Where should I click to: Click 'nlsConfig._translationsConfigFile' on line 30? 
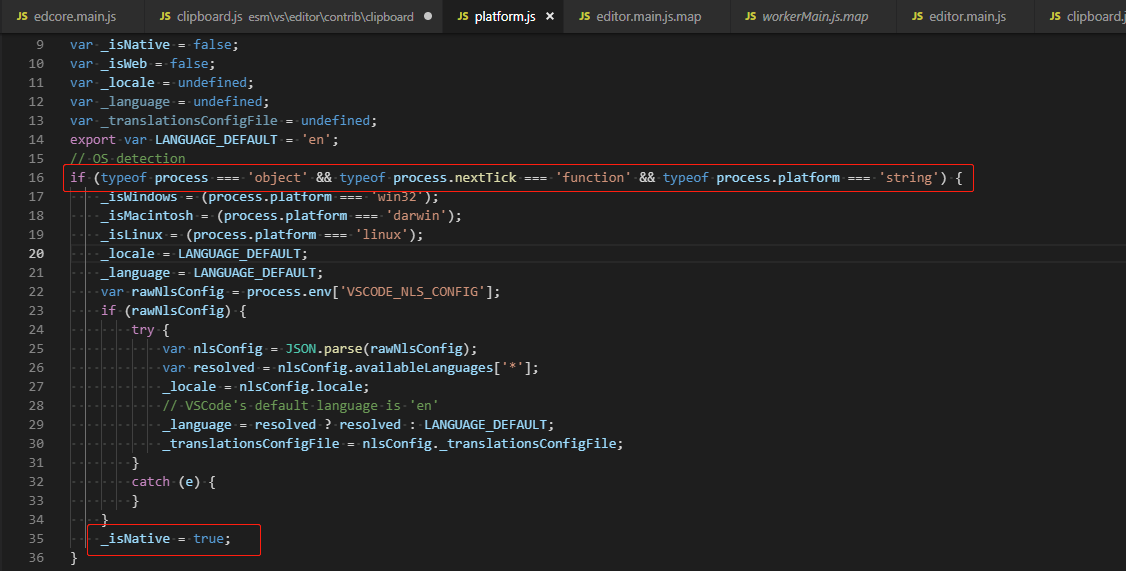(489, 444)
